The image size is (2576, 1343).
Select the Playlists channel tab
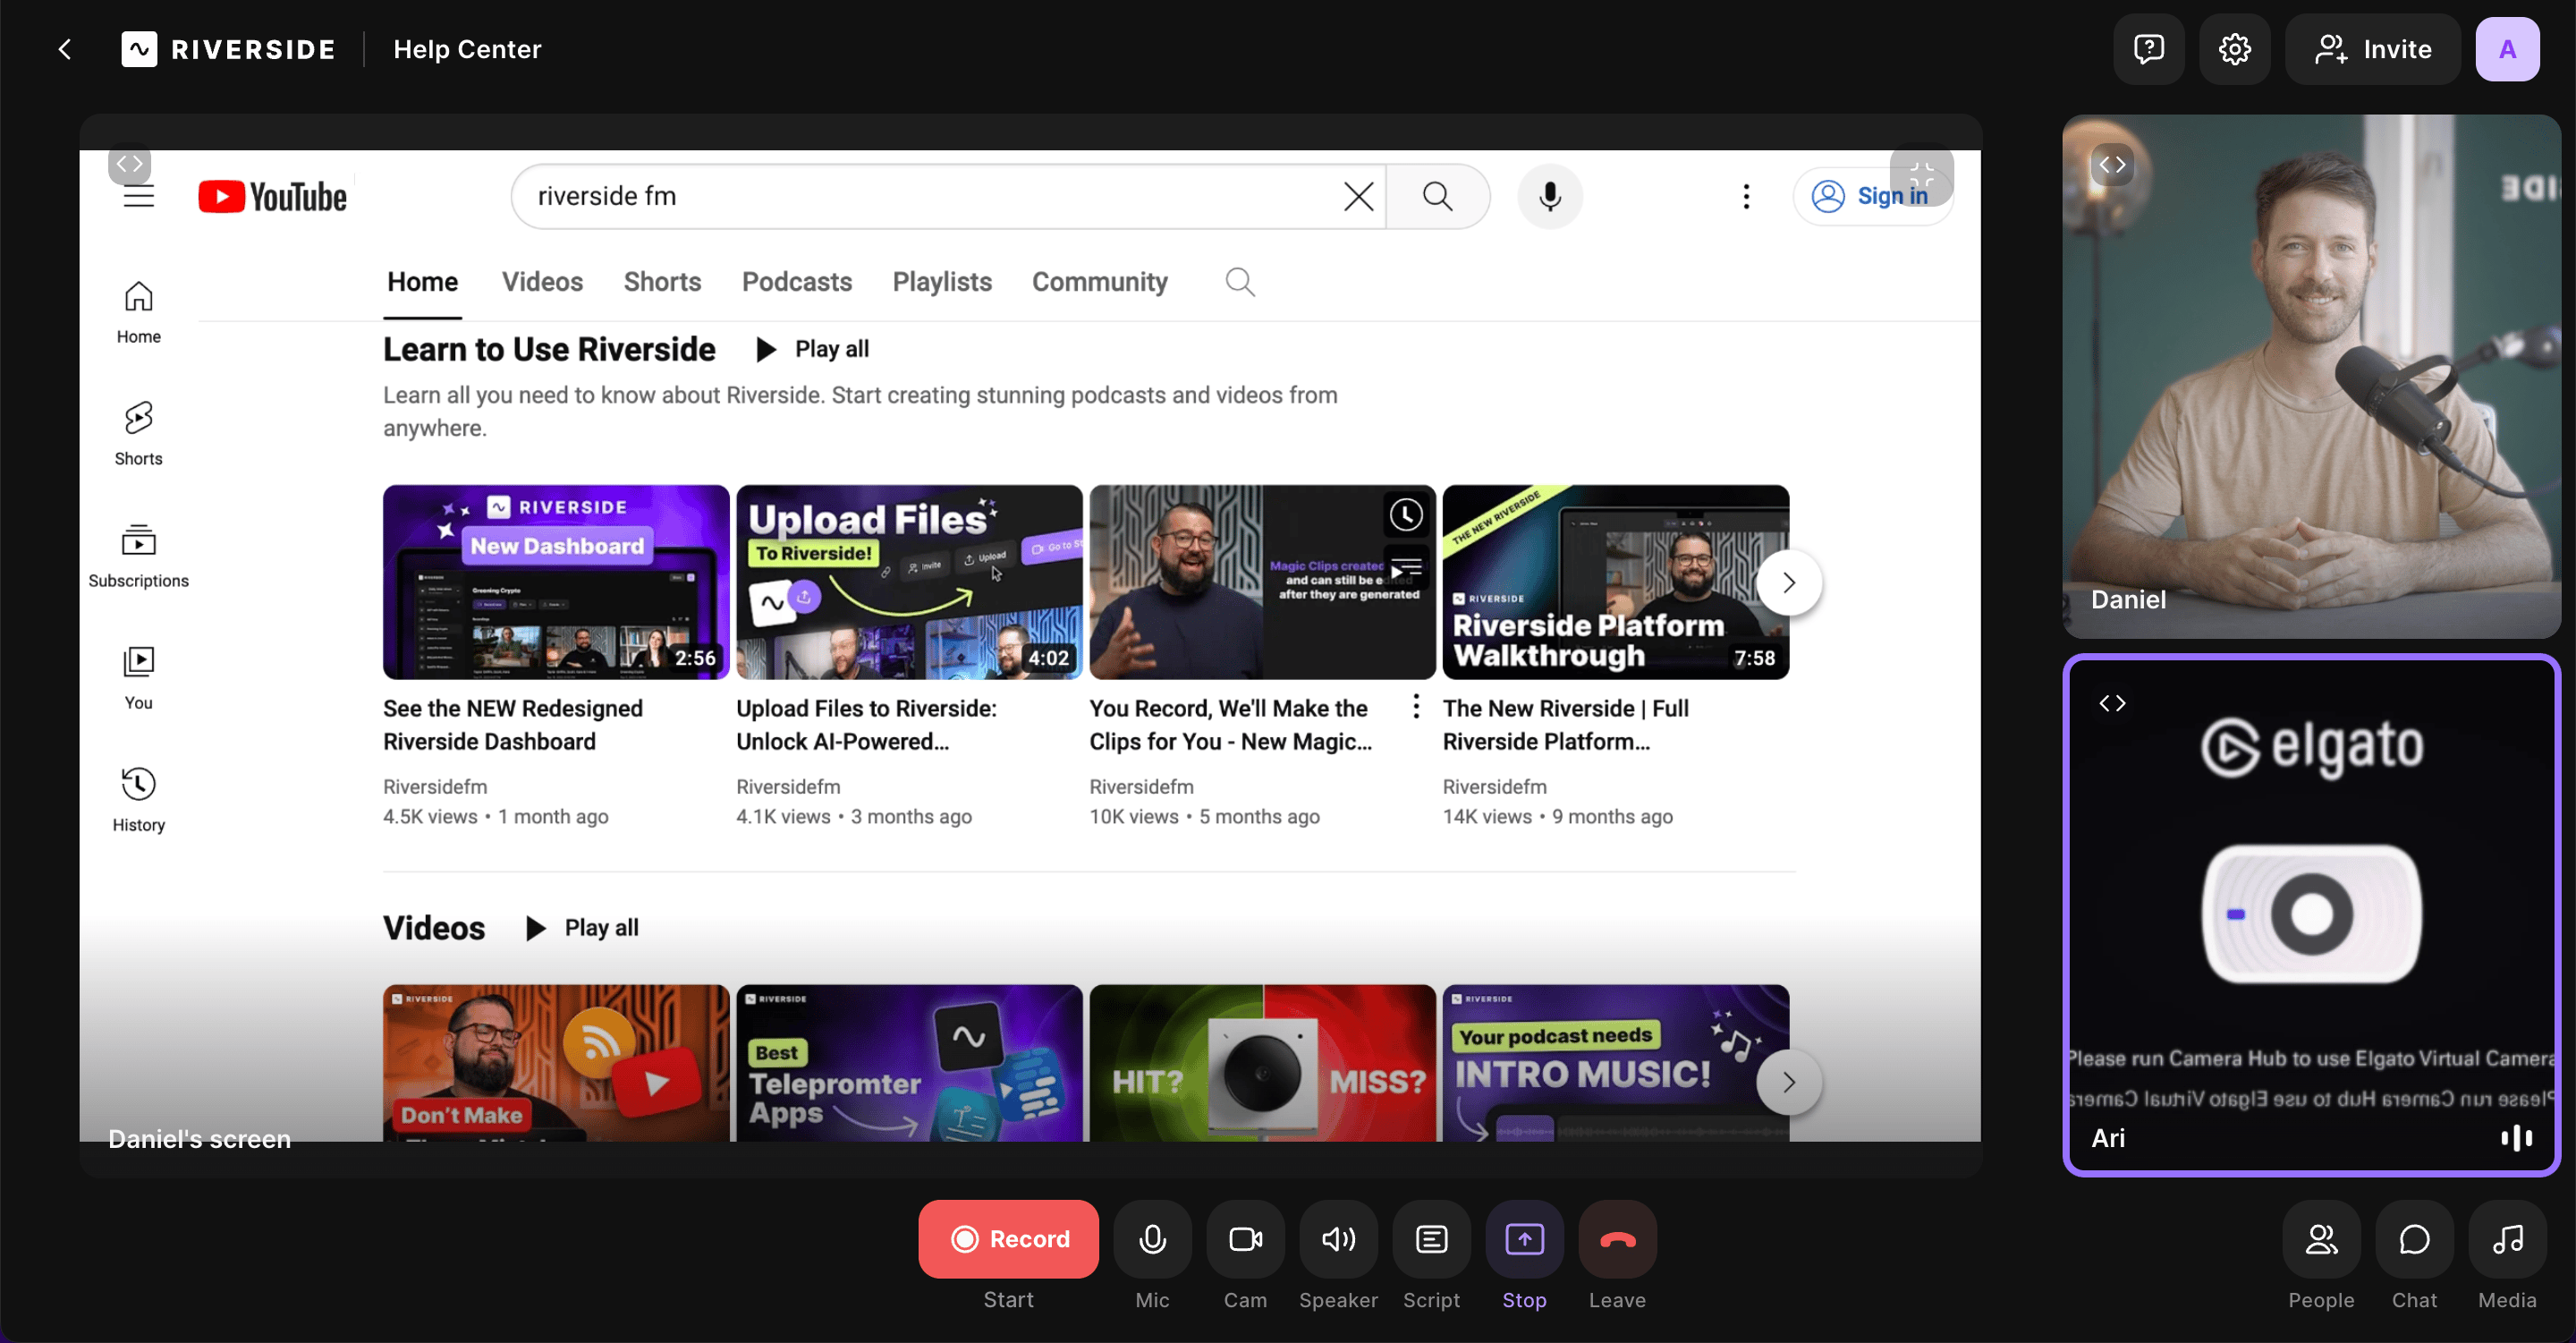[x=941, y=282]
